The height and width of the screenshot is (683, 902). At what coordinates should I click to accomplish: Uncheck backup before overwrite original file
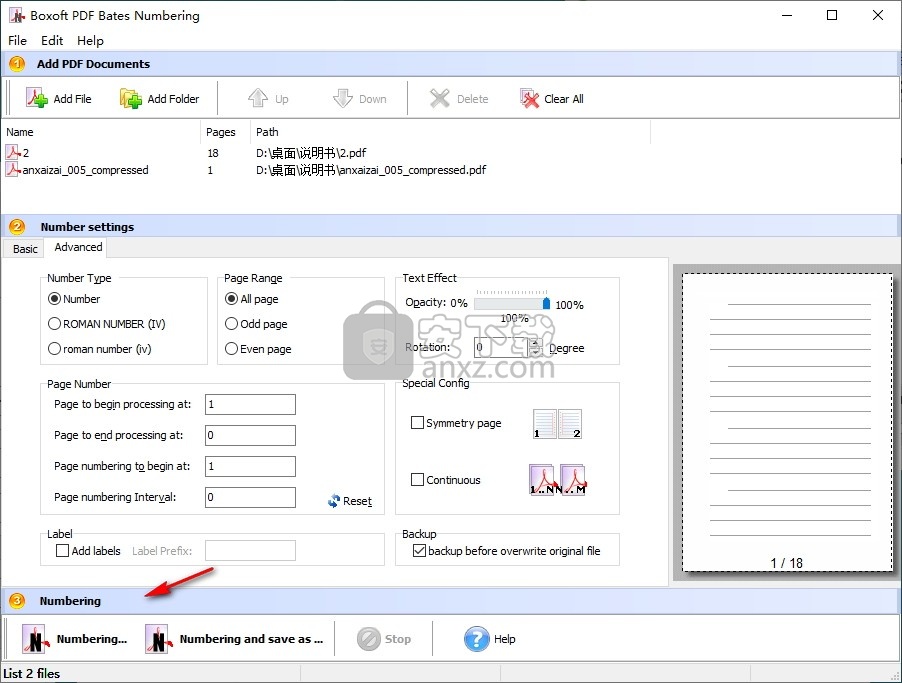419,551
